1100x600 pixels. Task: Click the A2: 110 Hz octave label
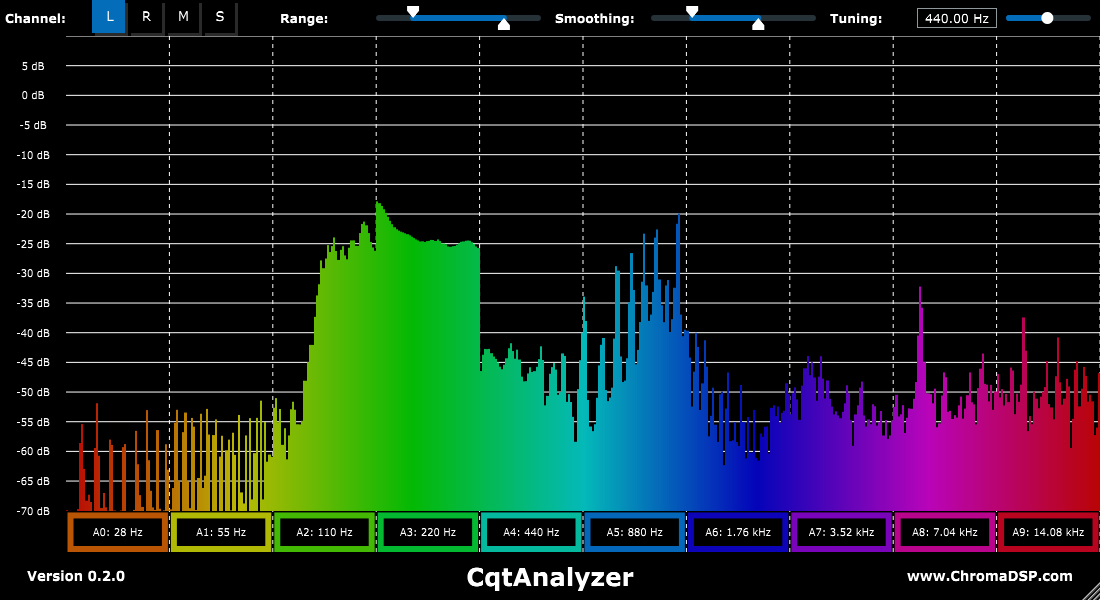(324, 532)
